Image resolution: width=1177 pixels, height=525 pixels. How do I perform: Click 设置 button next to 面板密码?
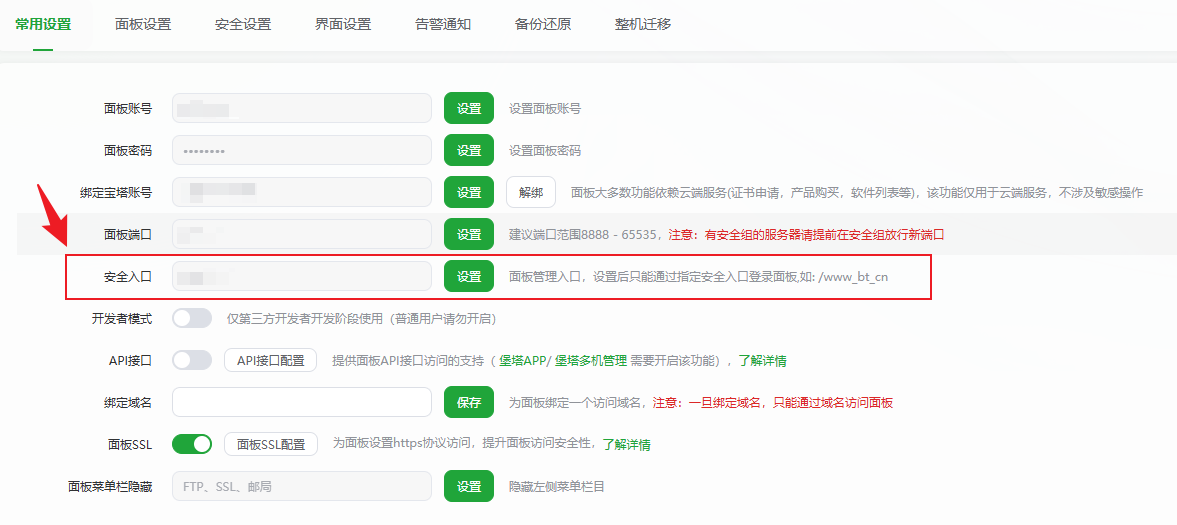pyautogui.click(x=469, y=150)
